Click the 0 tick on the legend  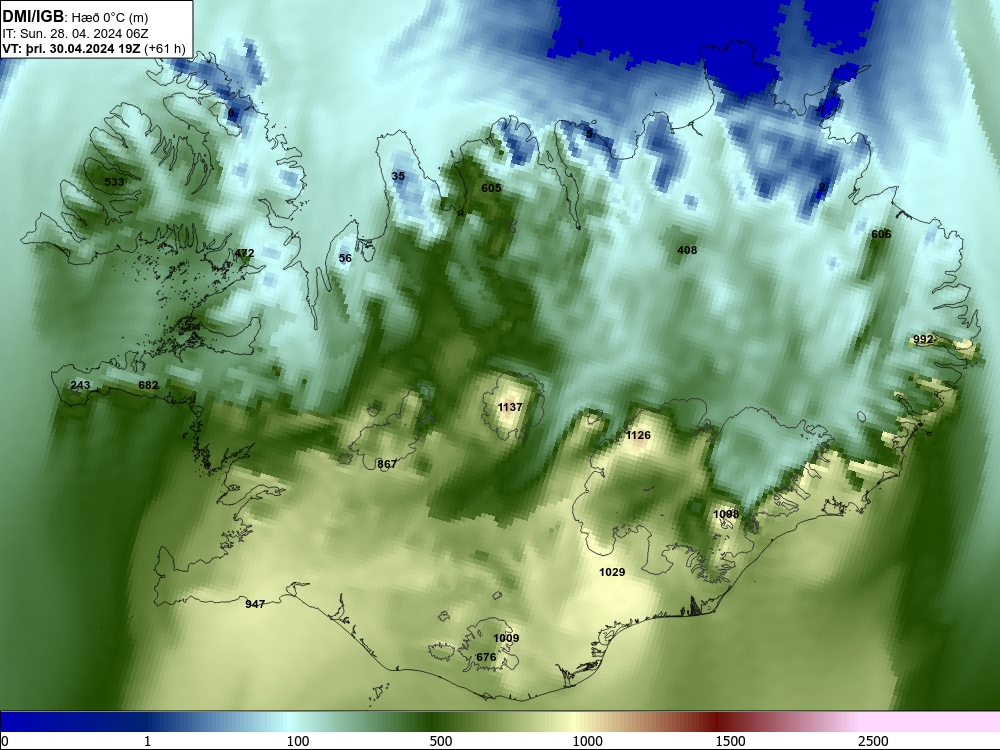5,741
